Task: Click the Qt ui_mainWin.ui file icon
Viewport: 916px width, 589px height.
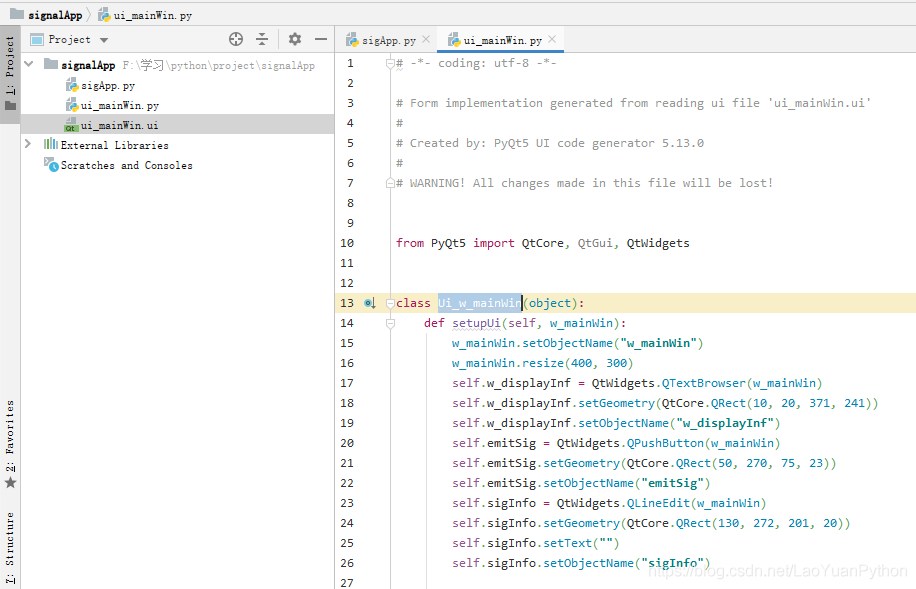Action: click(72, 125)
